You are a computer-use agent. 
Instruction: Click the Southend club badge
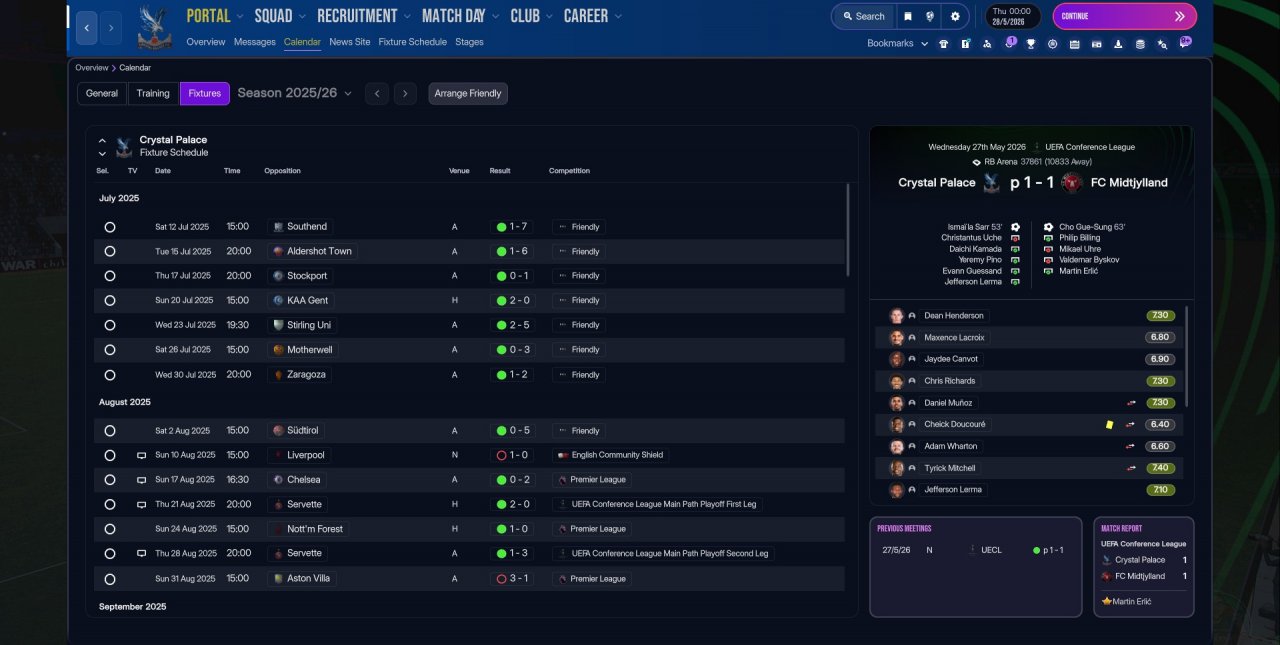click(x=278, y=227)
